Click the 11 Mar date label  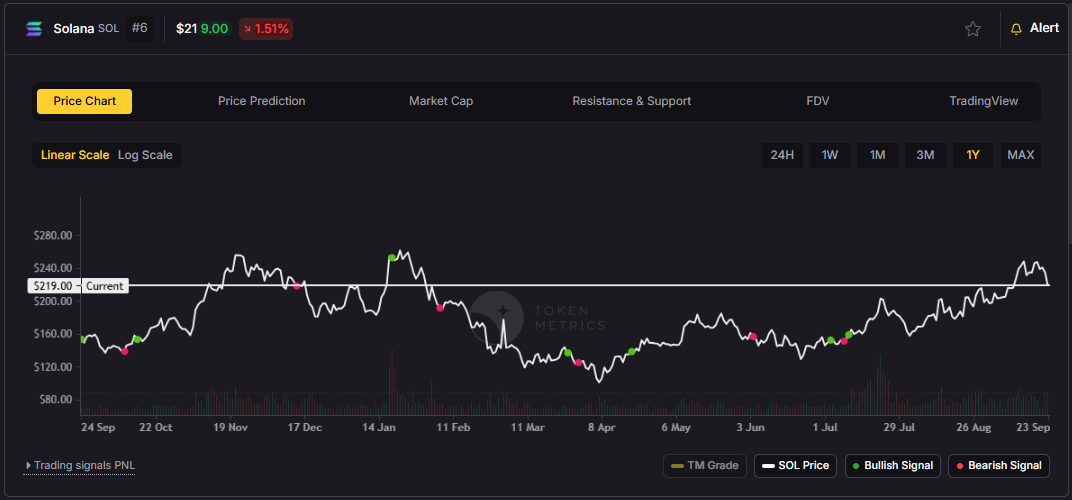tap(528, 427)
